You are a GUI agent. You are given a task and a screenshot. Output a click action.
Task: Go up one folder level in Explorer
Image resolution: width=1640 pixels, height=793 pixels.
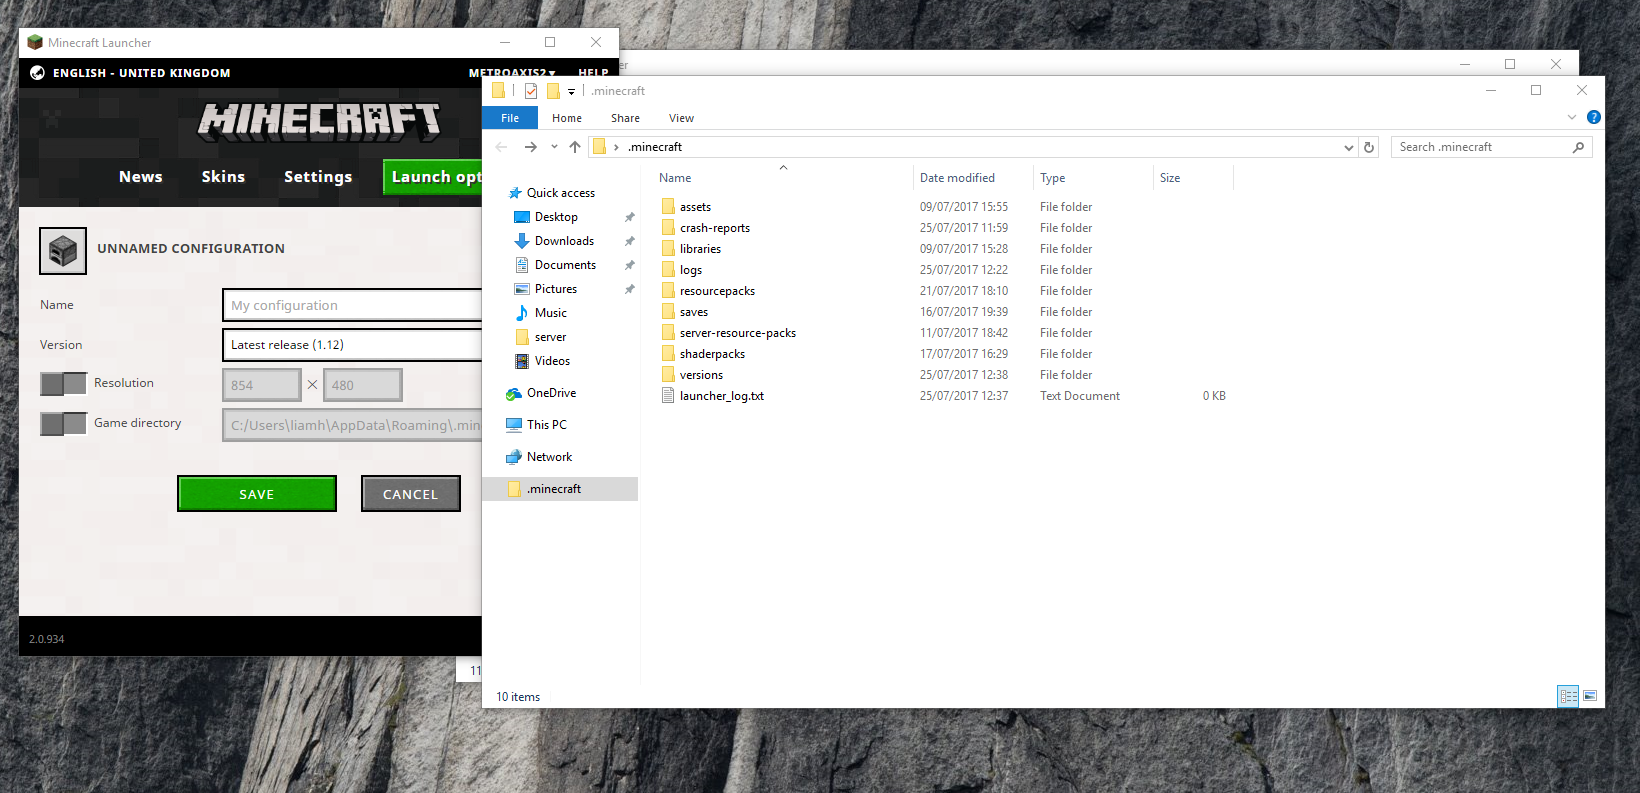575,147
